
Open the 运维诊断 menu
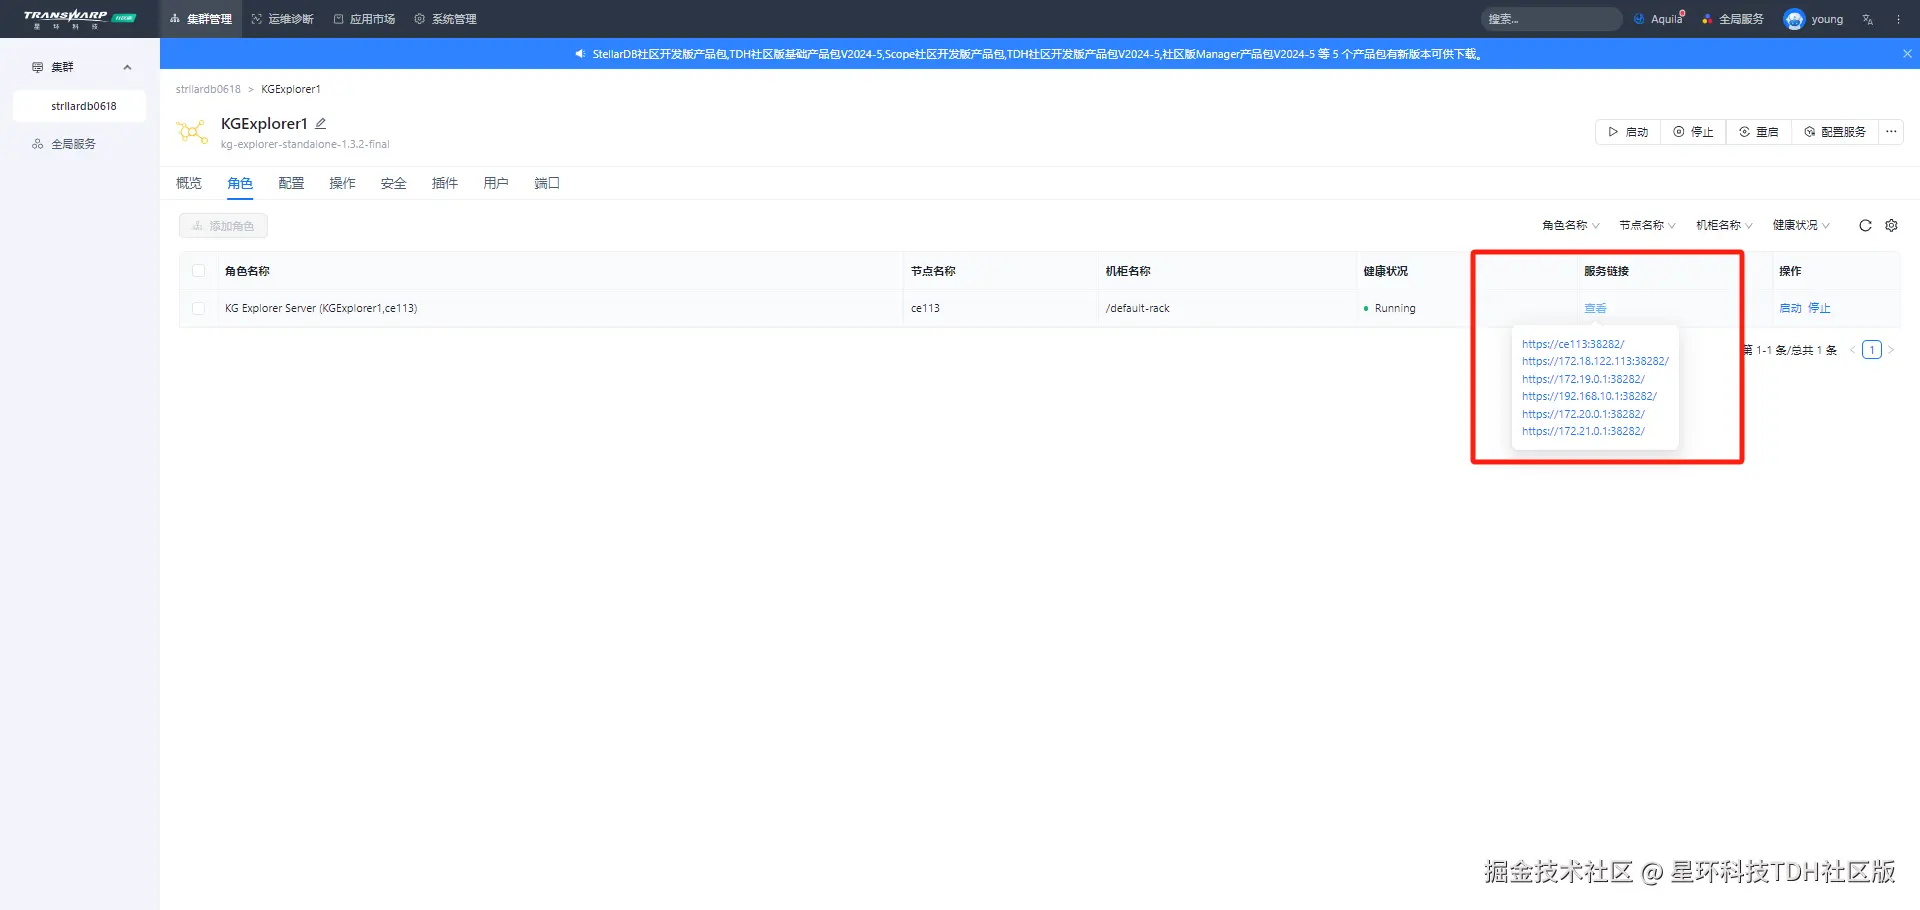coord(282,19)
